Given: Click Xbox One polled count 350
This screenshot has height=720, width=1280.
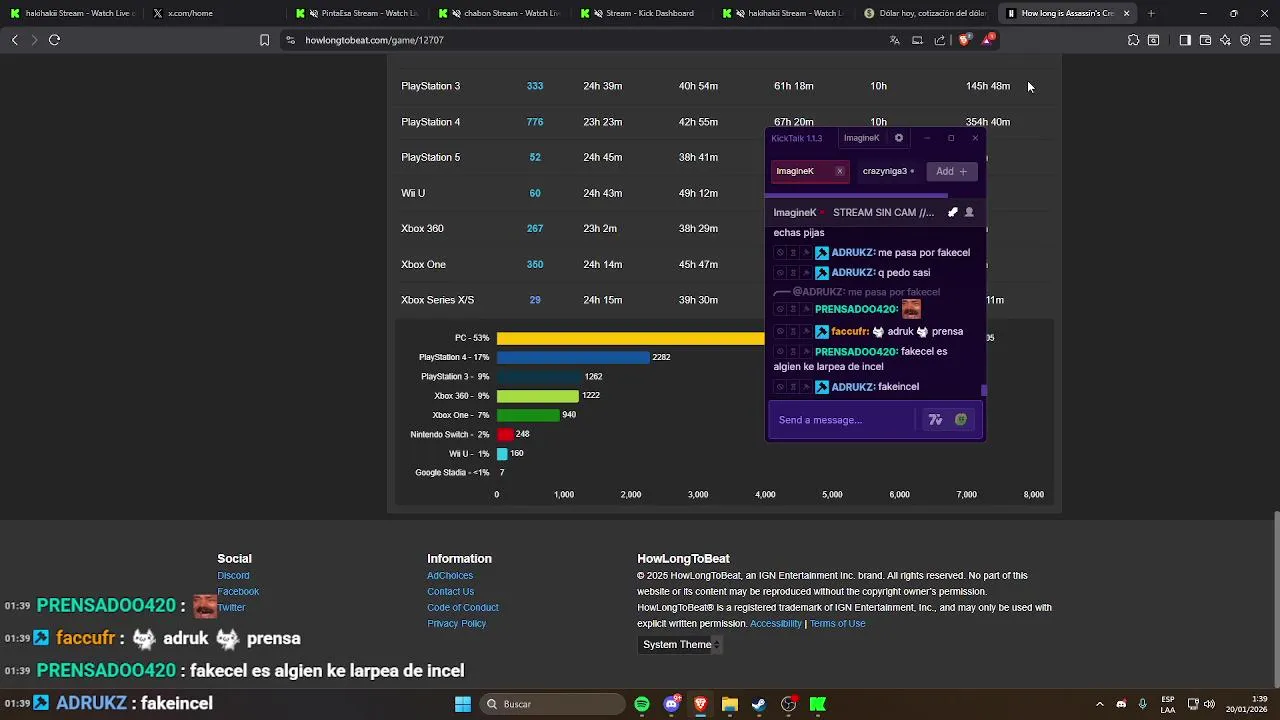Looking at the screenshot, I should pyautogui.click(x=535, y=265).
